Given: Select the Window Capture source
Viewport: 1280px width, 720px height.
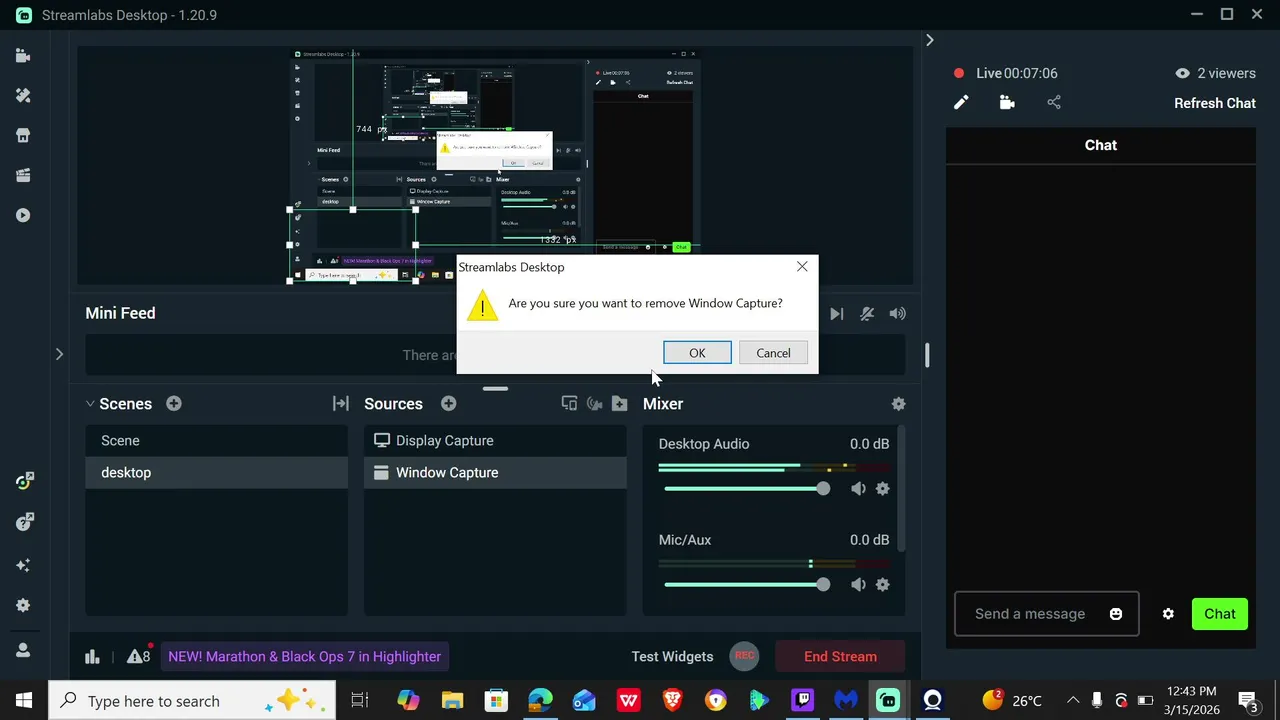Looking at the screenshot, I should 495,473.
